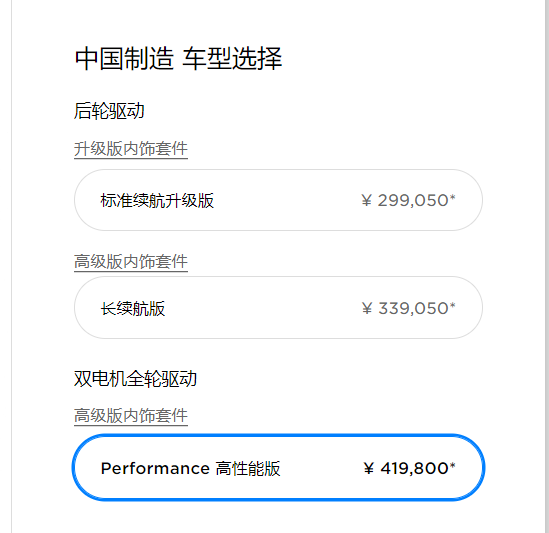Click the 后轮驱动 section title

pyautogui.click(x=109, y=111)
